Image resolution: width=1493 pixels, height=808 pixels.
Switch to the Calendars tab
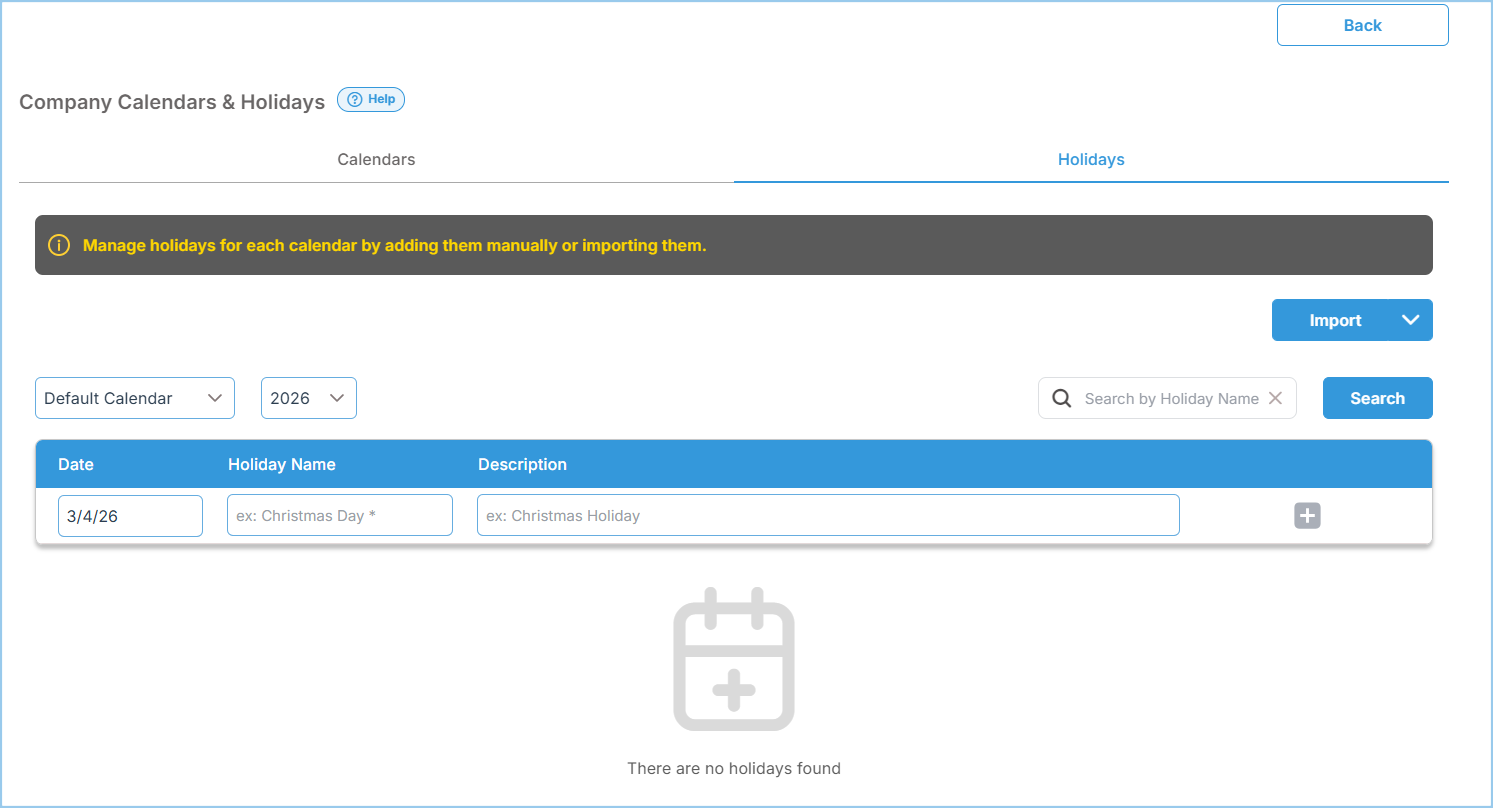[376, 160]
